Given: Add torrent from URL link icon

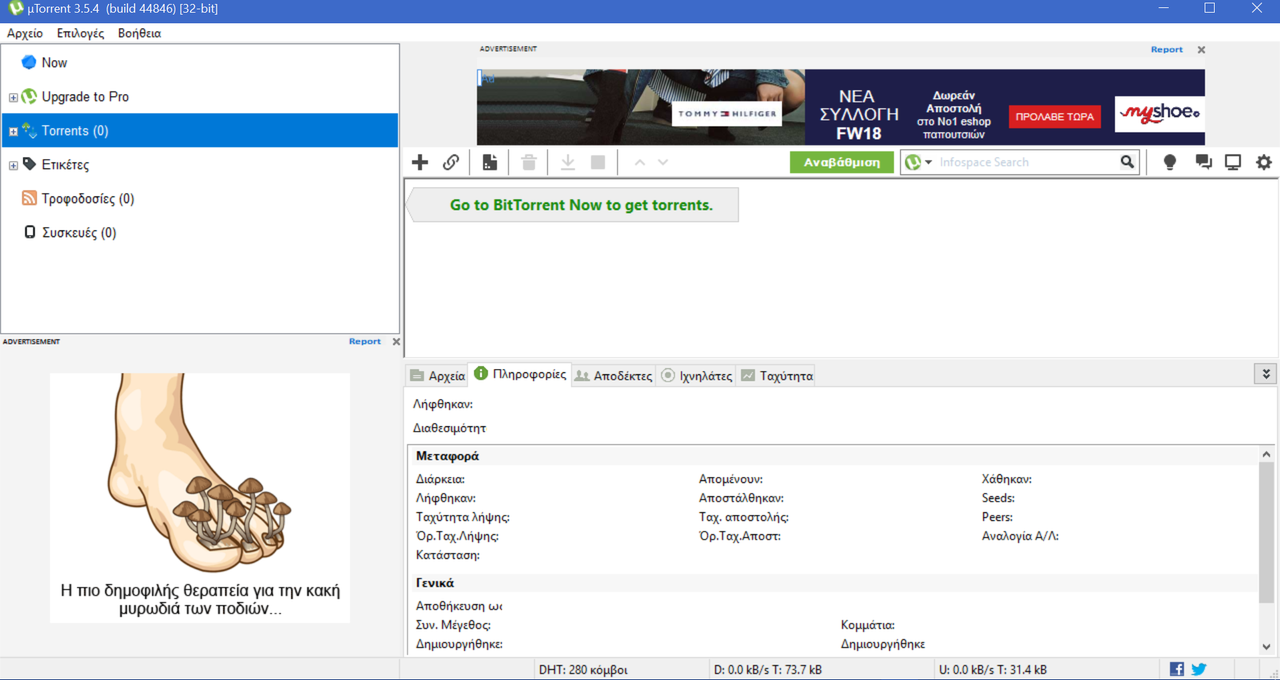Looking at the screenshot, I should pos(451,162).
